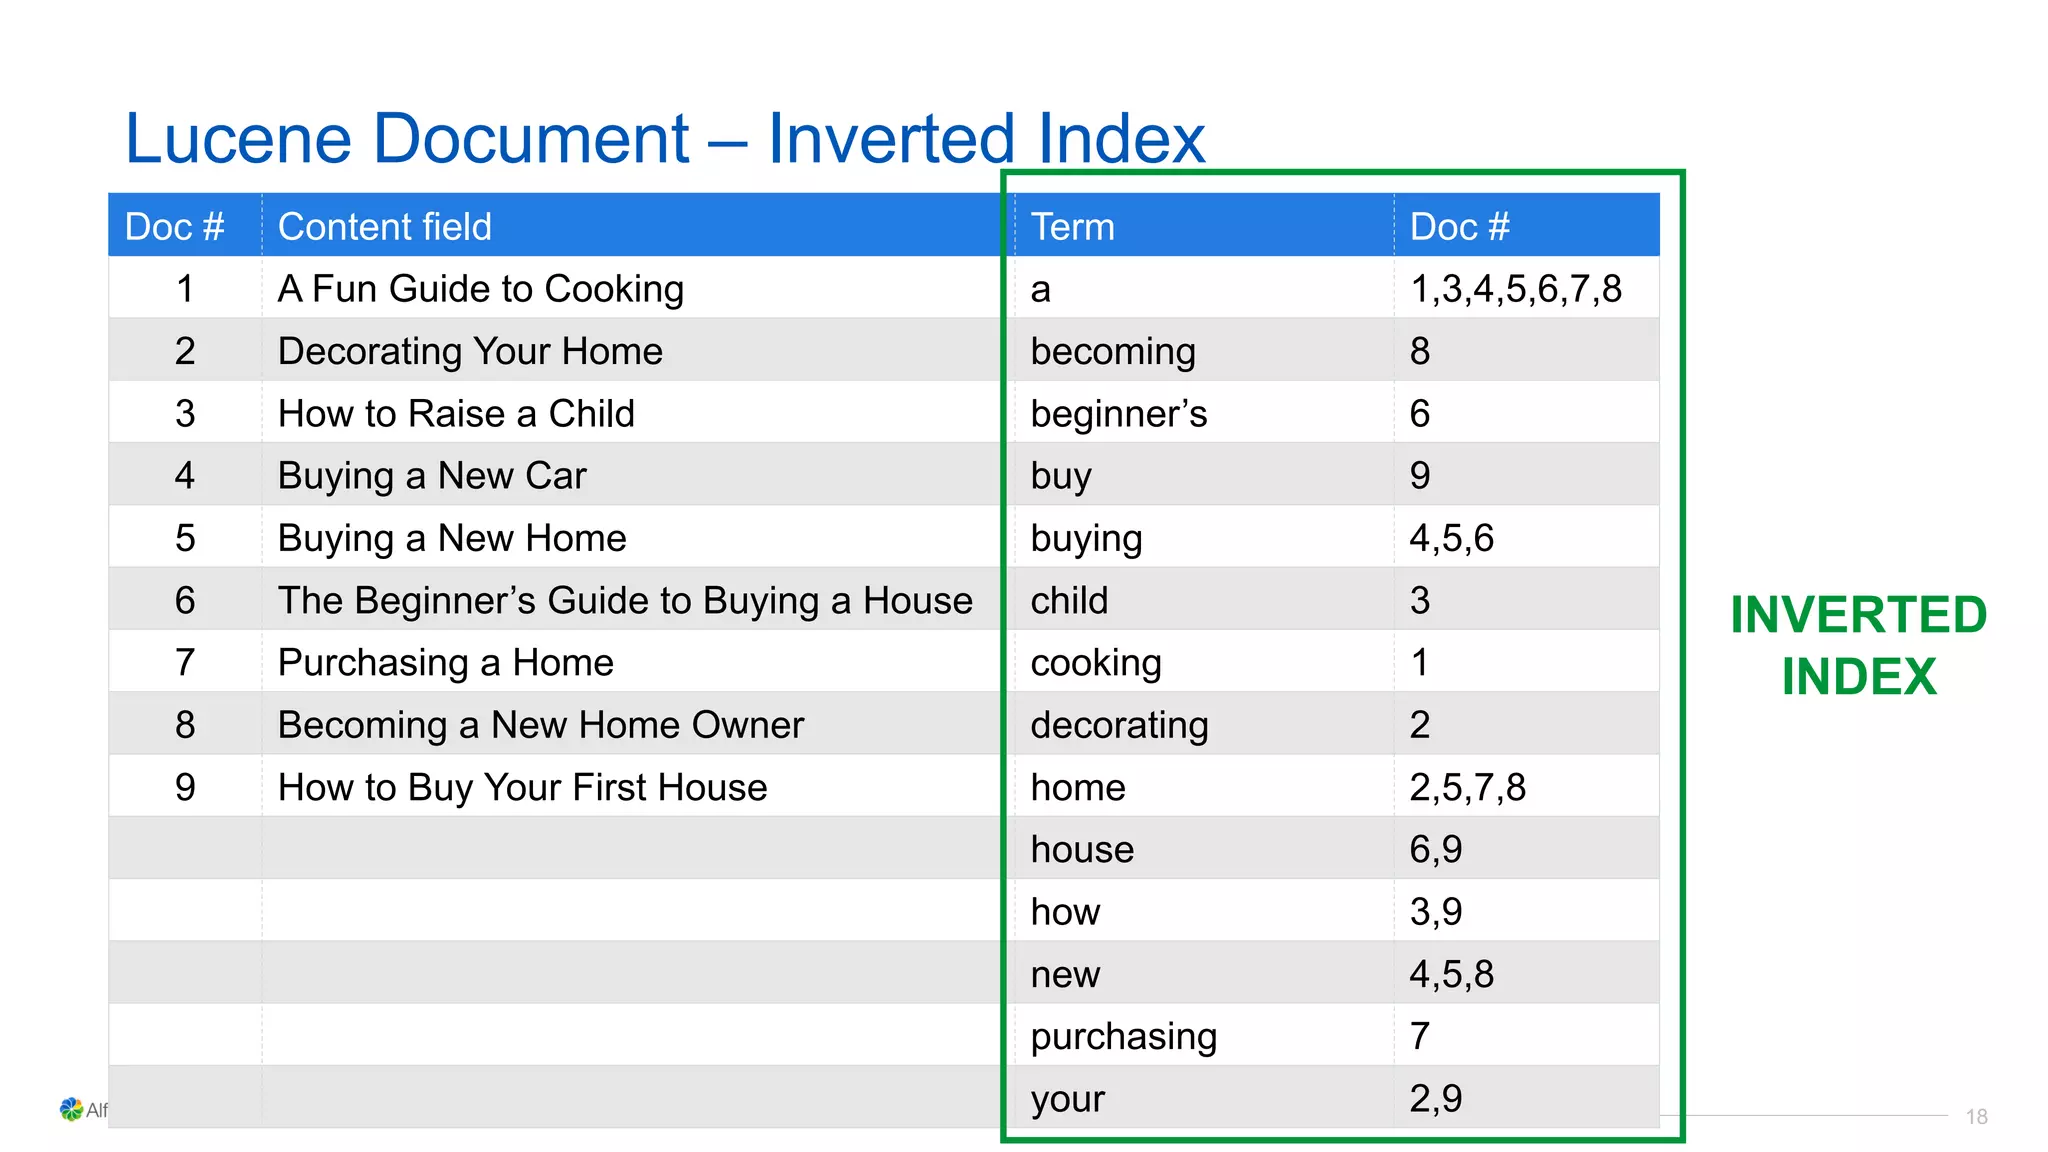This screenshot has width=2048, height=1152.
Task: Select the term 'decorating'
Action: [x=1120, y=725]
